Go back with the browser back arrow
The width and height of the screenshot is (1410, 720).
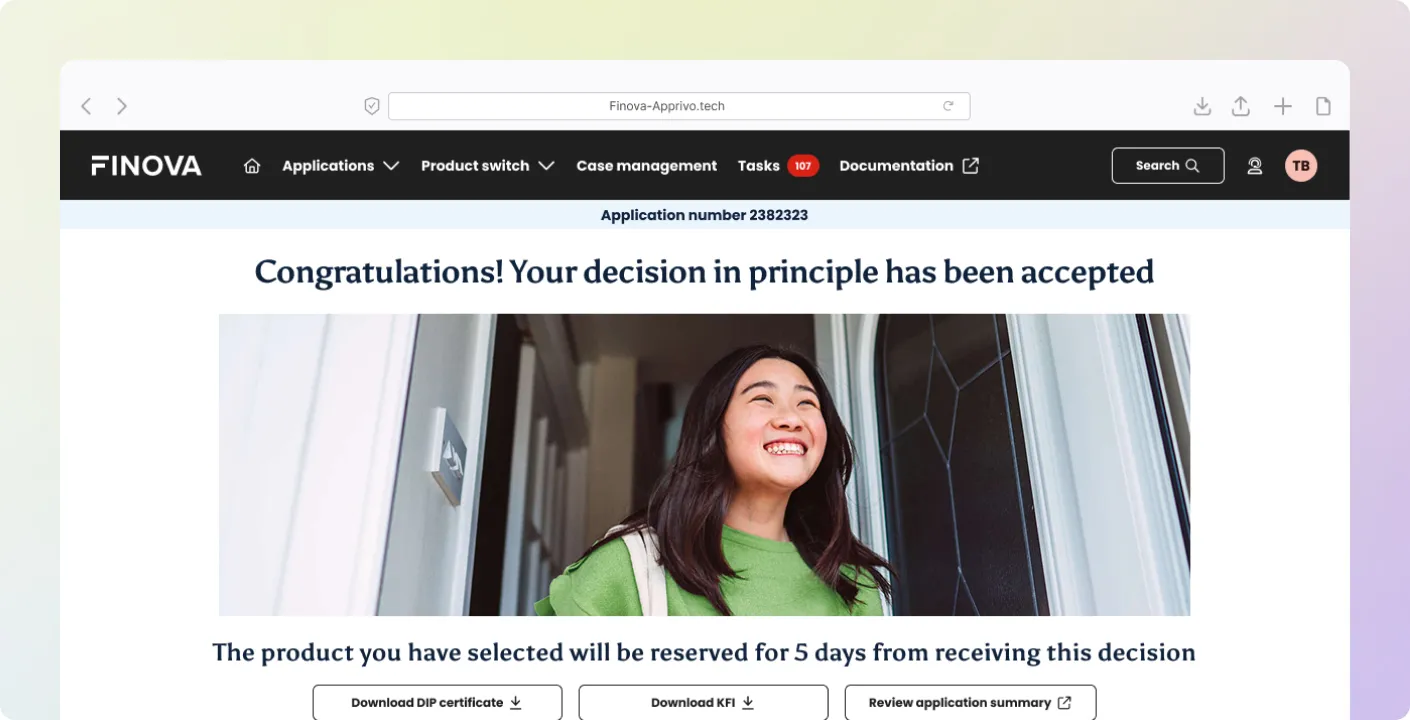tap(86, 106)
